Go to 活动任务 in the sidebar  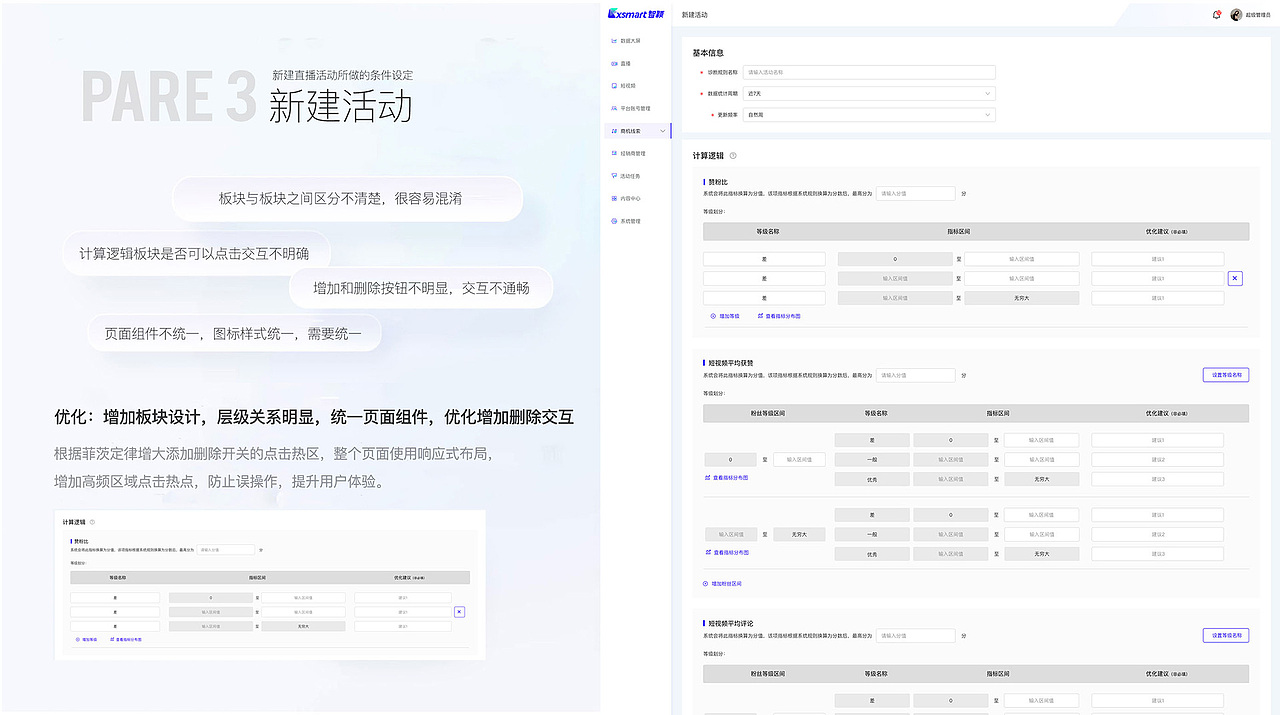(631, 176)
